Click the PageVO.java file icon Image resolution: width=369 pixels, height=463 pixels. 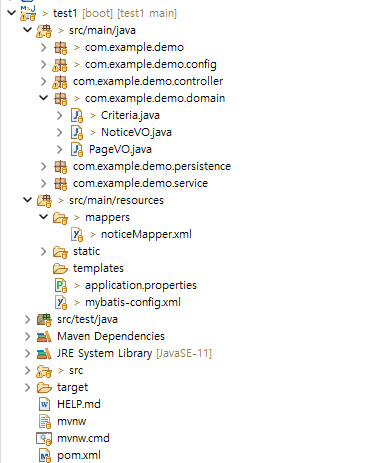[x=77, y=150]
